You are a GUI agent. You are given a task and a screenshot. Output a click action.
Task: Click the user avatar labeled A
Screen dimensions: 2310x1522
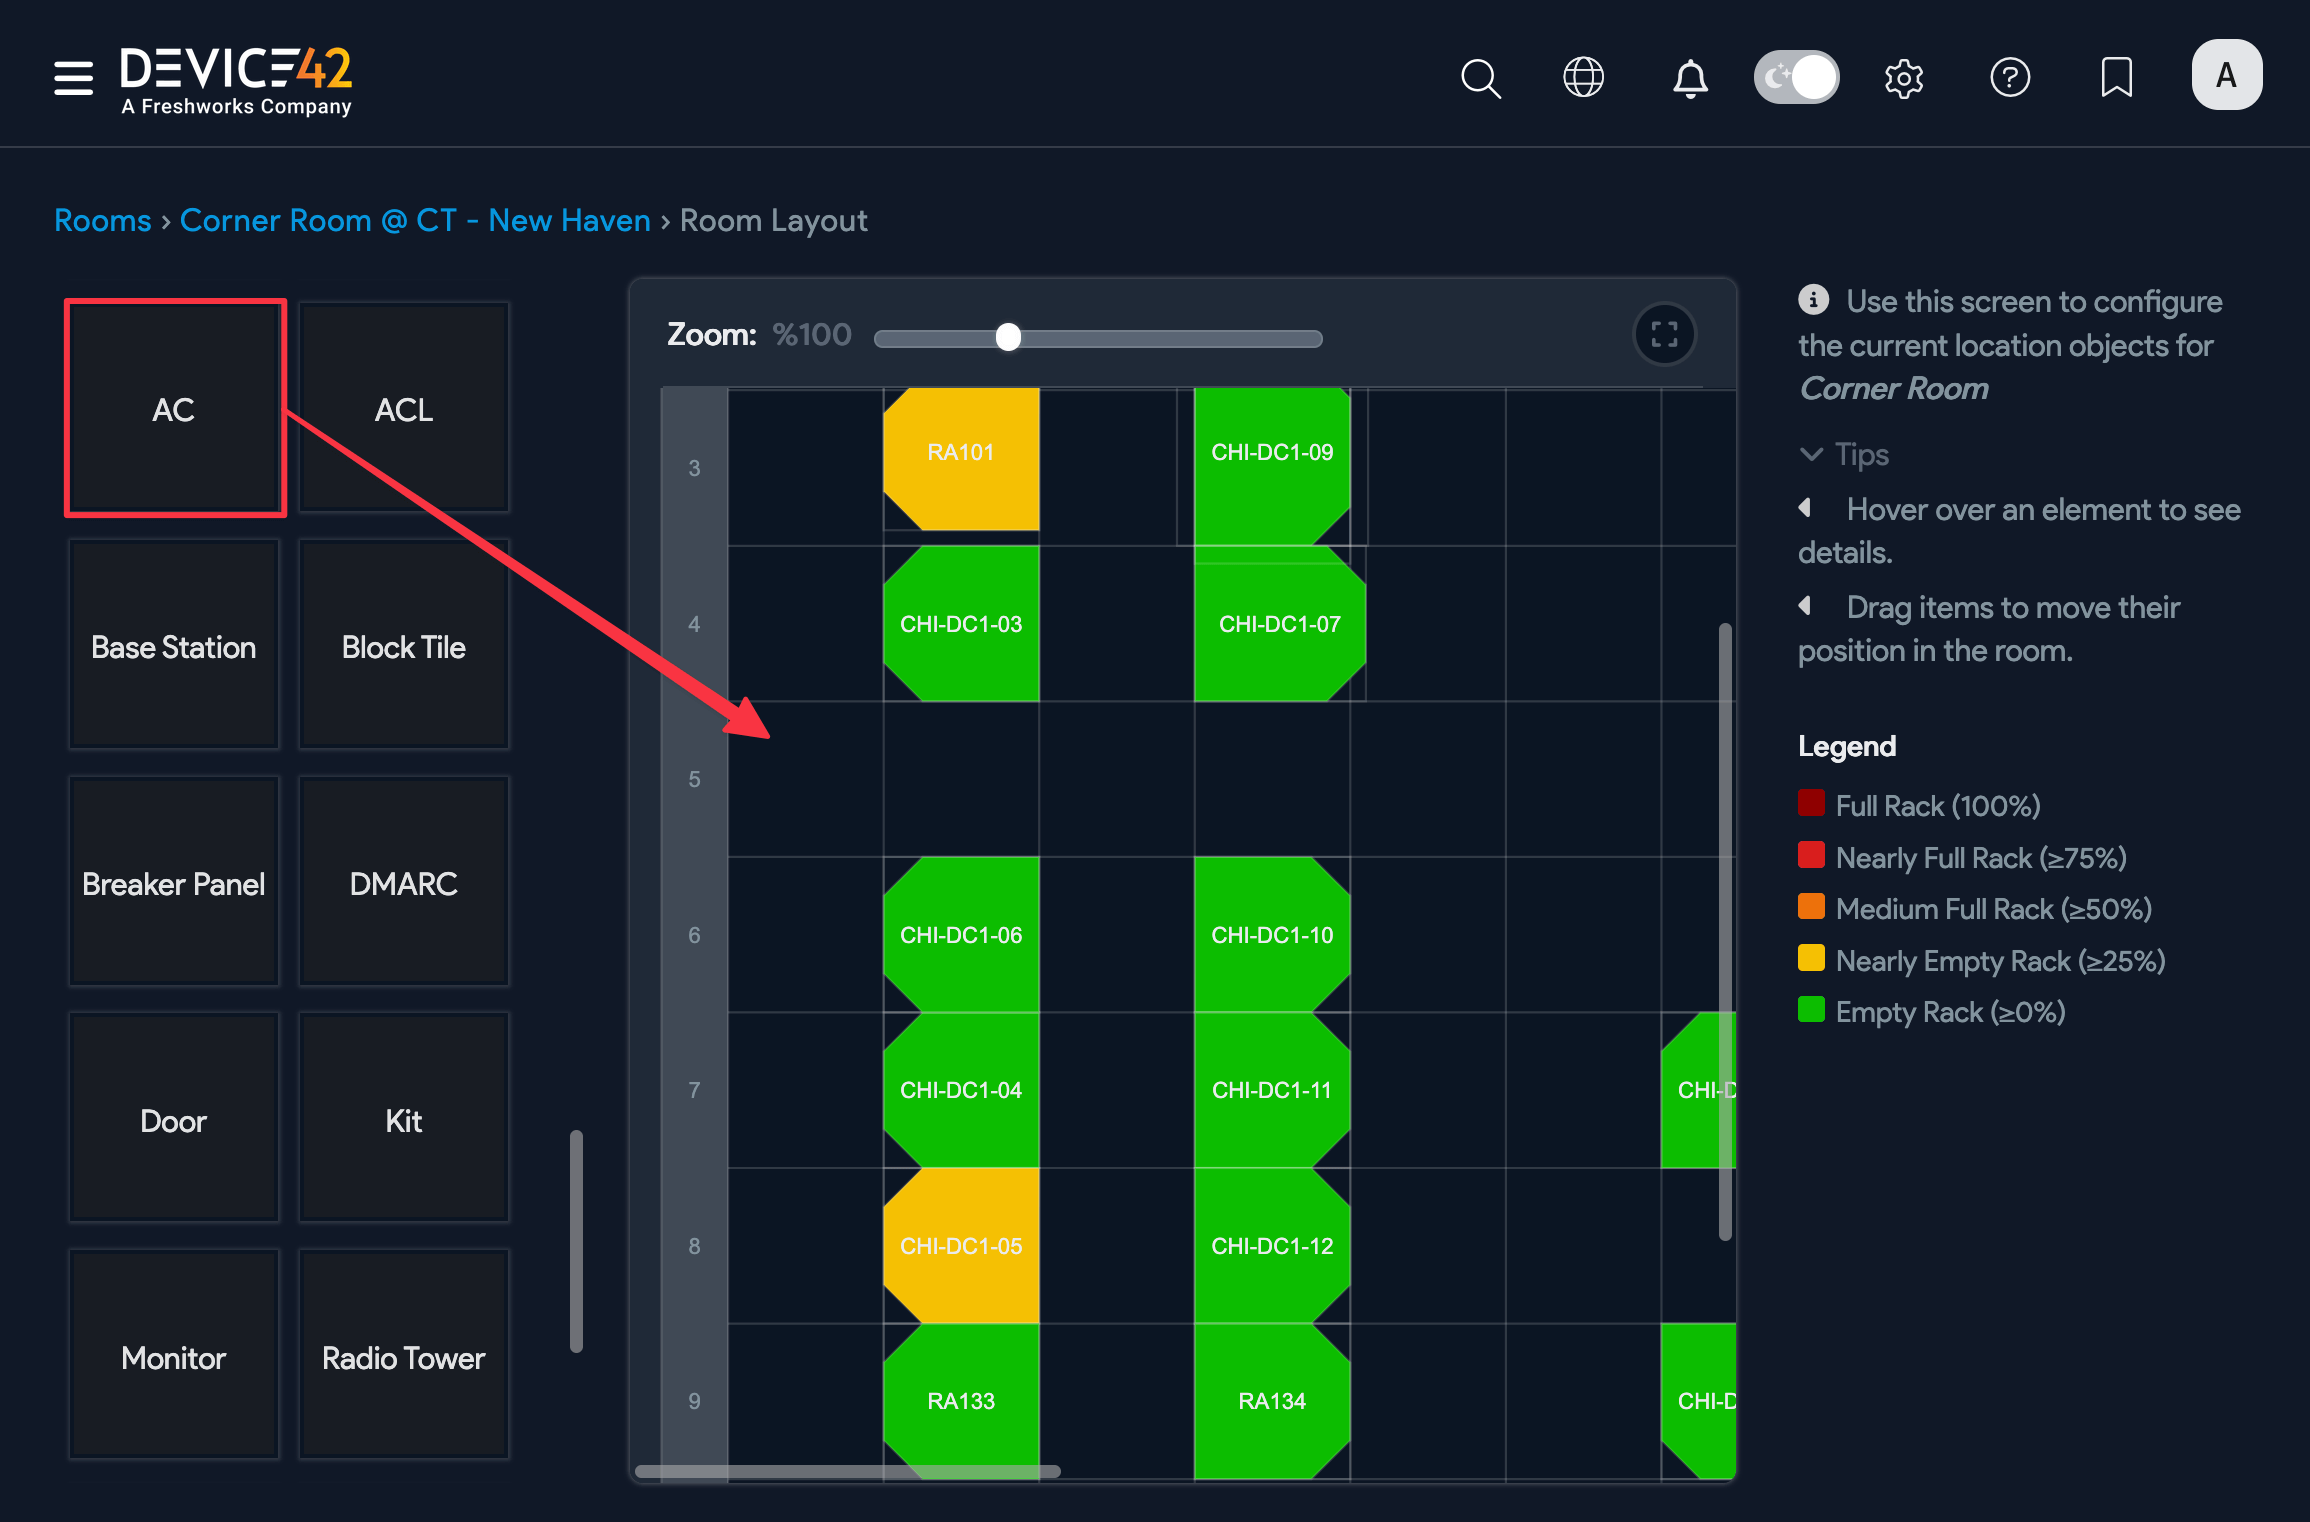tap(2227, 74)
